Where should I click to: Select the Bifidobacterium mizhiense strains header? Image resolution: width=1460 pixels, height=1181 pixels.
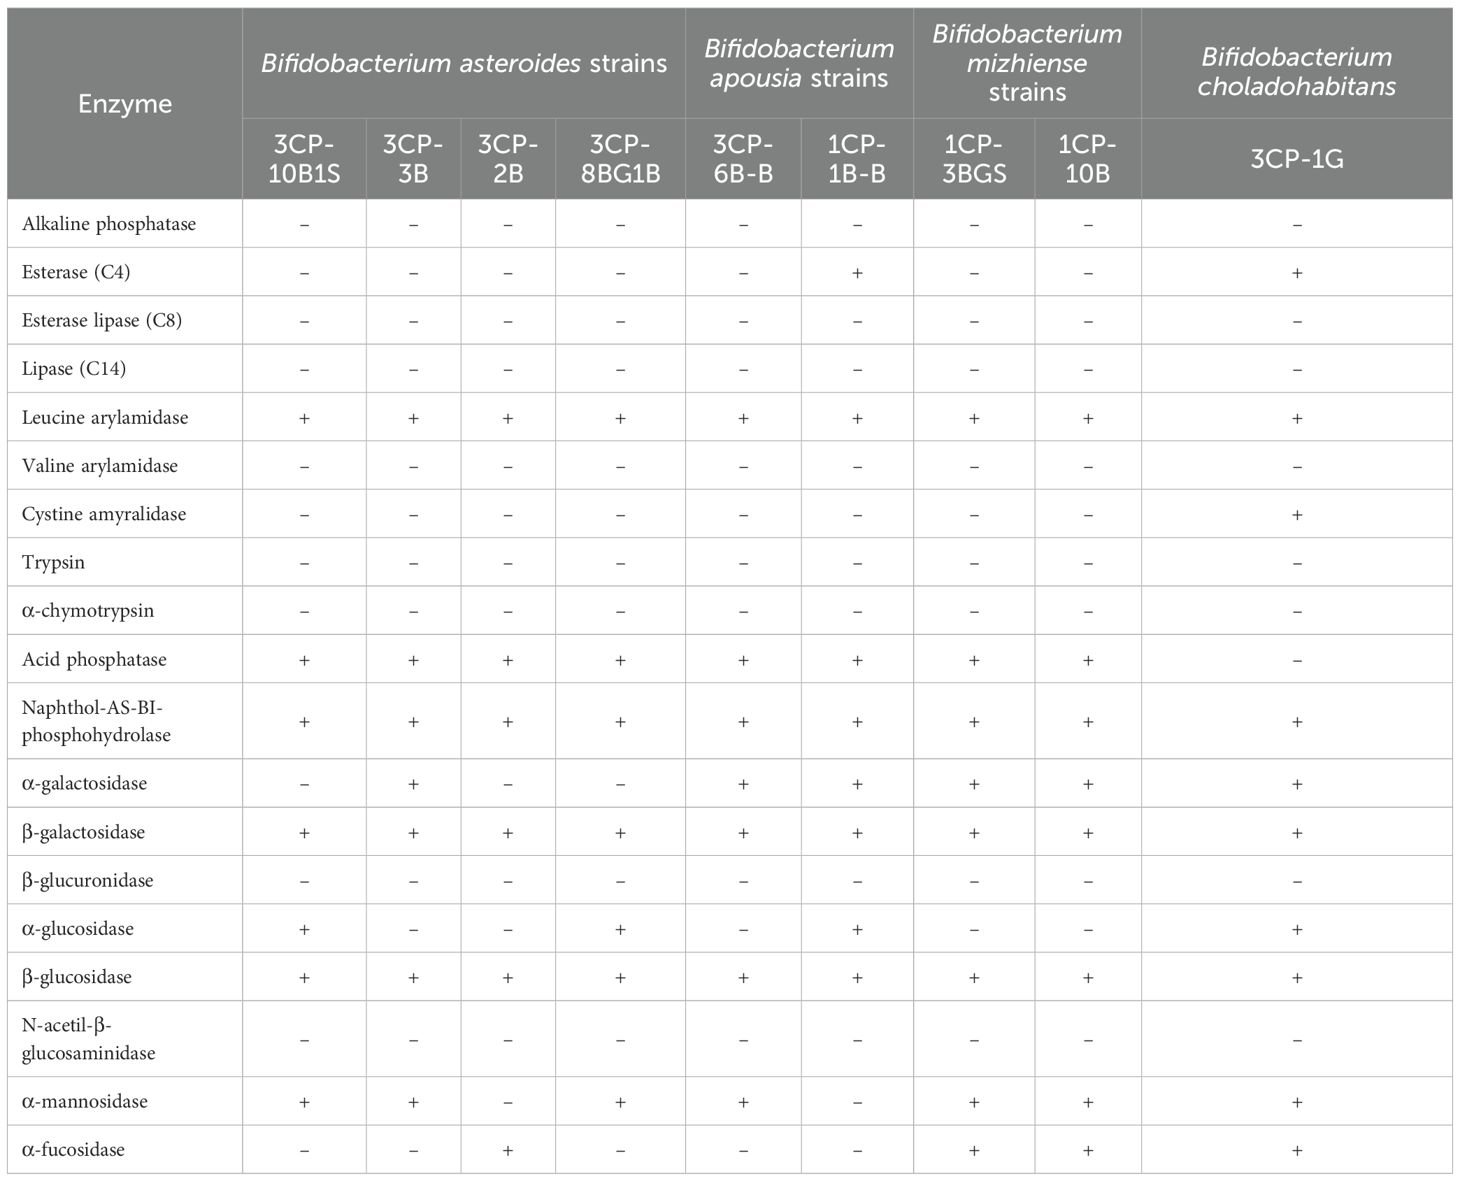click(x=1027, y=64)
